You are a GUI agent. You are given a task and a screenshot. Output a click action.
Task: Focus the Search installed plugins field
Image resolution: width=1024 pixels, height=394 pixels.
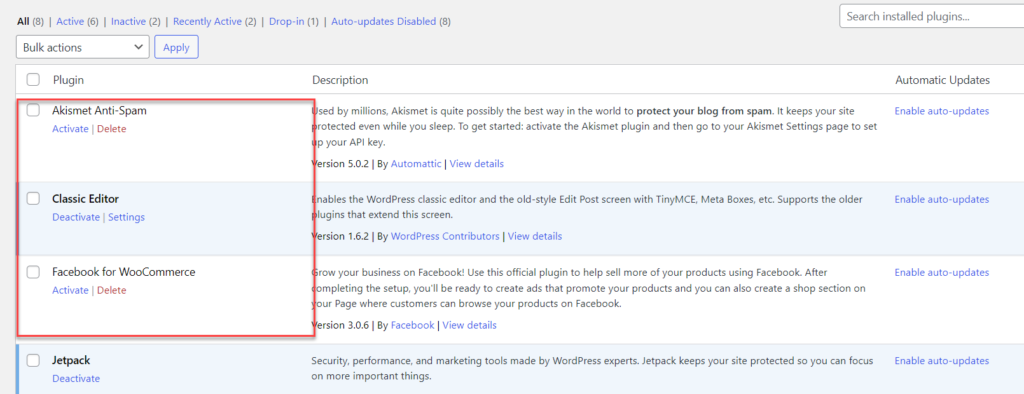point(931,17)
